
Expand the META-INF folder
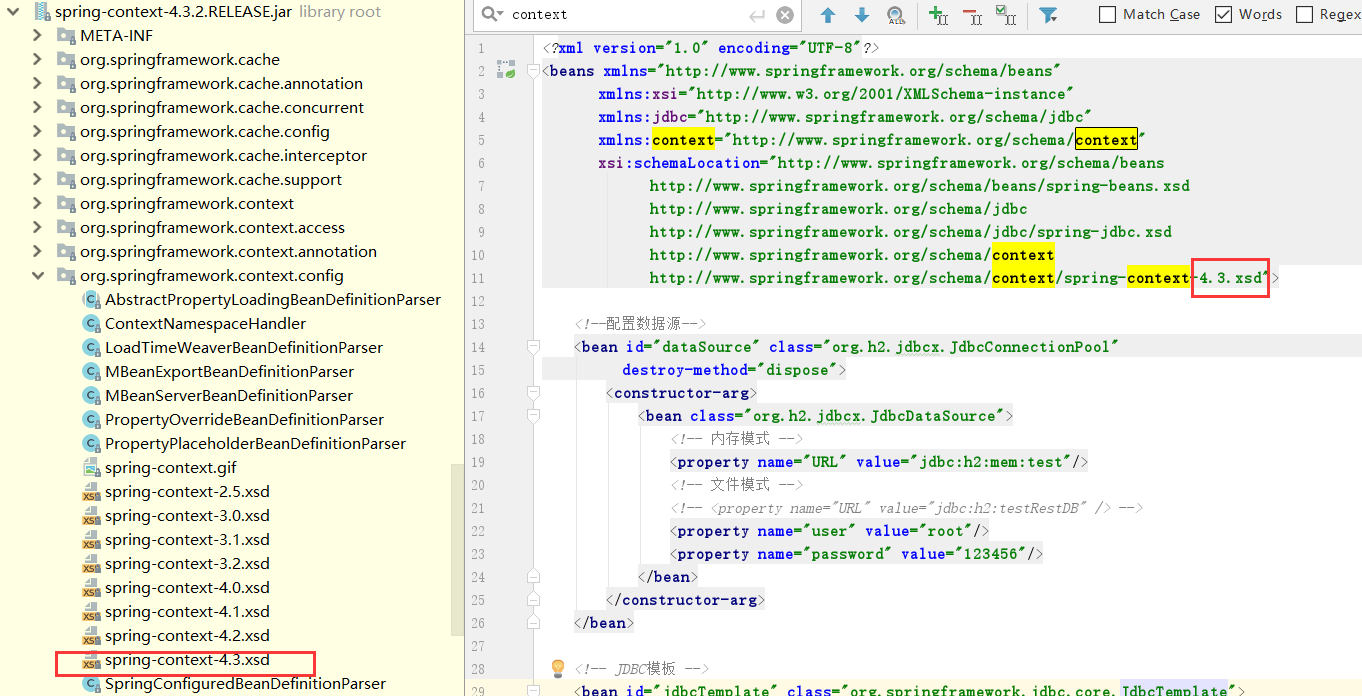[x=38, y=36]
